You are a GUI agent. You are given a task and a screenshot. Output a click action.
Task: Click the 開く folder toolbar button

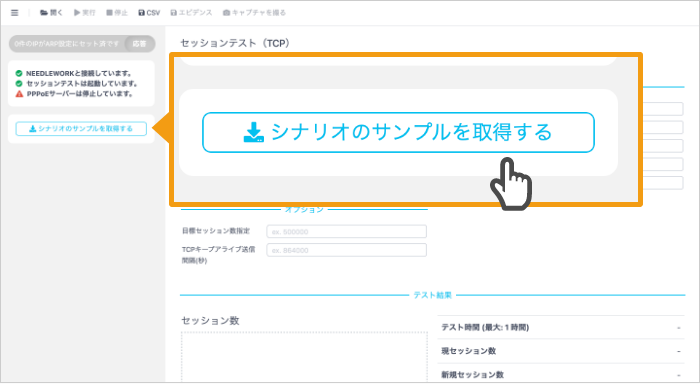51,13
